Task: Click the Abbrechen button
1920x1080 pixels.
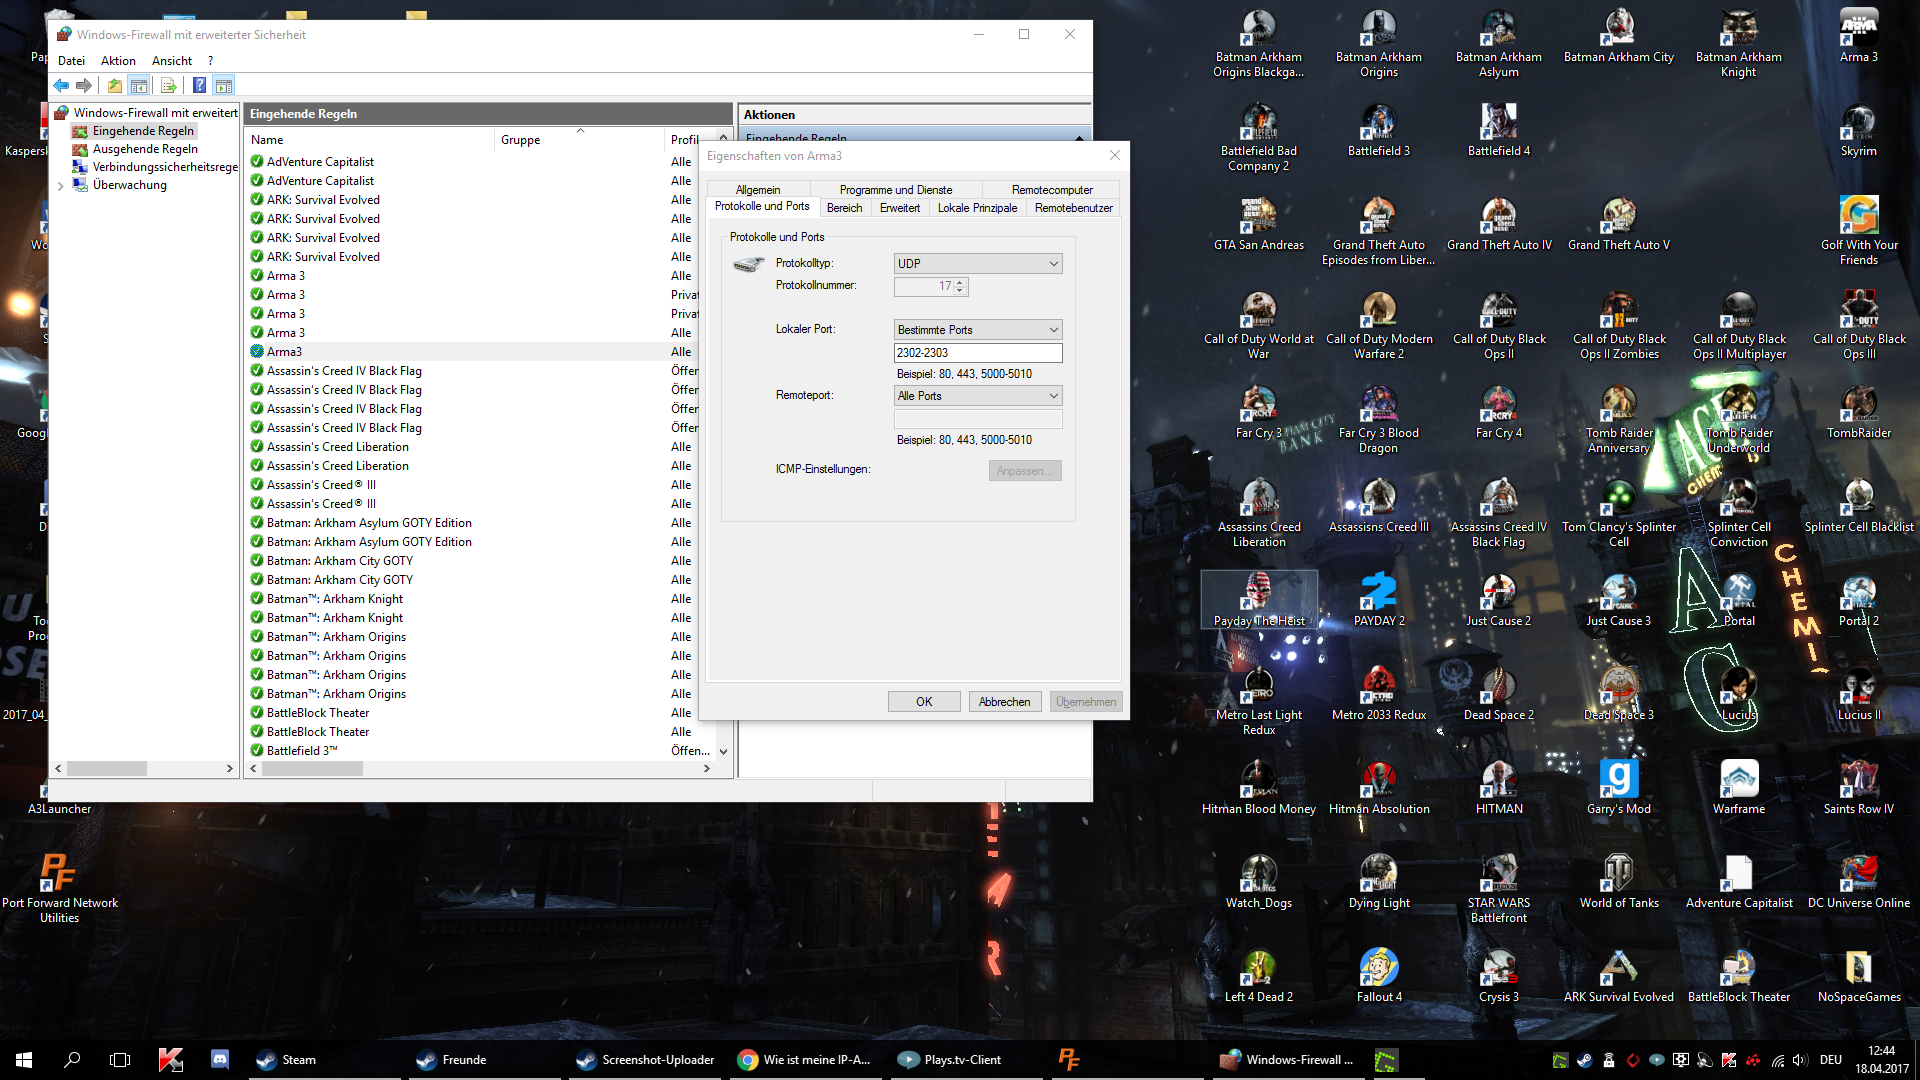Action: pyautogui.click(x=1004, y=702)
